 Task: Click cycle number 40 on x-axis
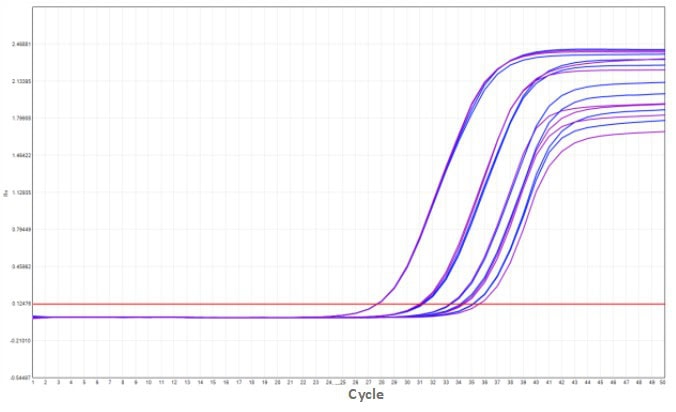click(x=536, y=382)
